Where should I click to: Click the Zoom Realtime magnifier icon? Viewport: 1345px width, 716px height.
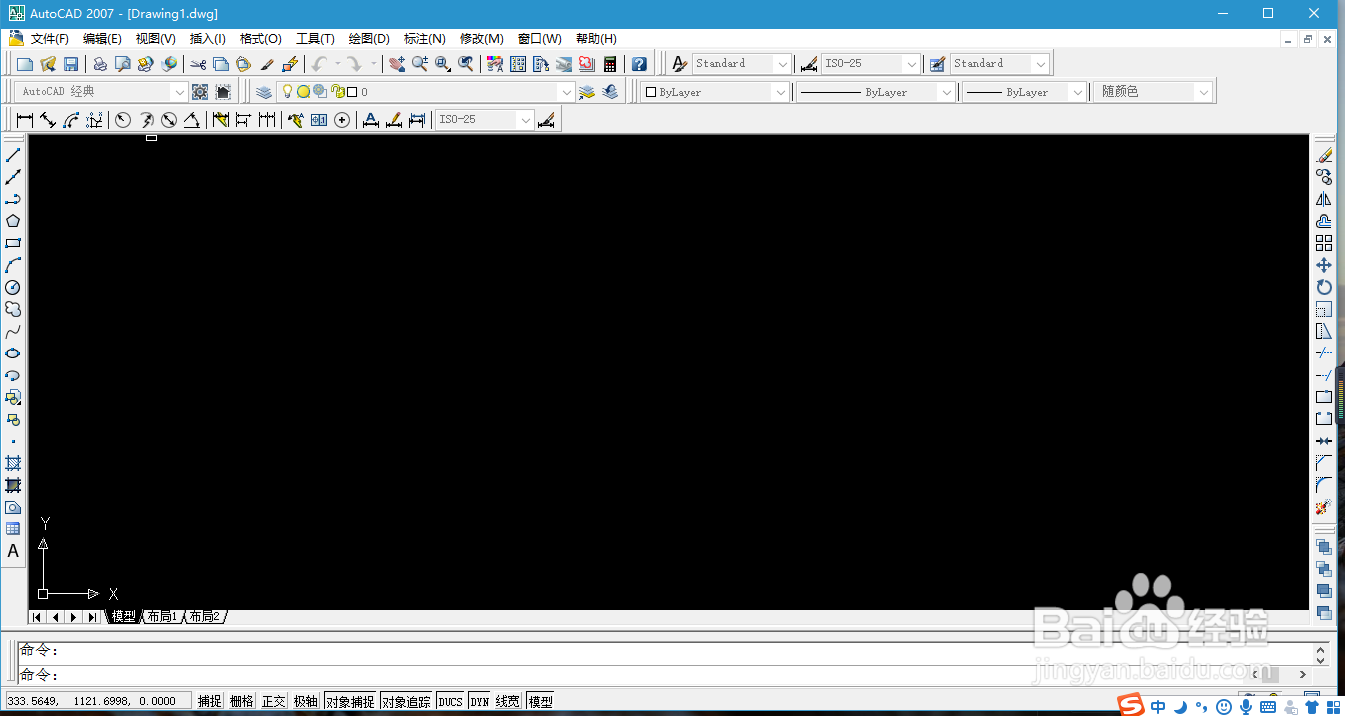pos(420,64)
